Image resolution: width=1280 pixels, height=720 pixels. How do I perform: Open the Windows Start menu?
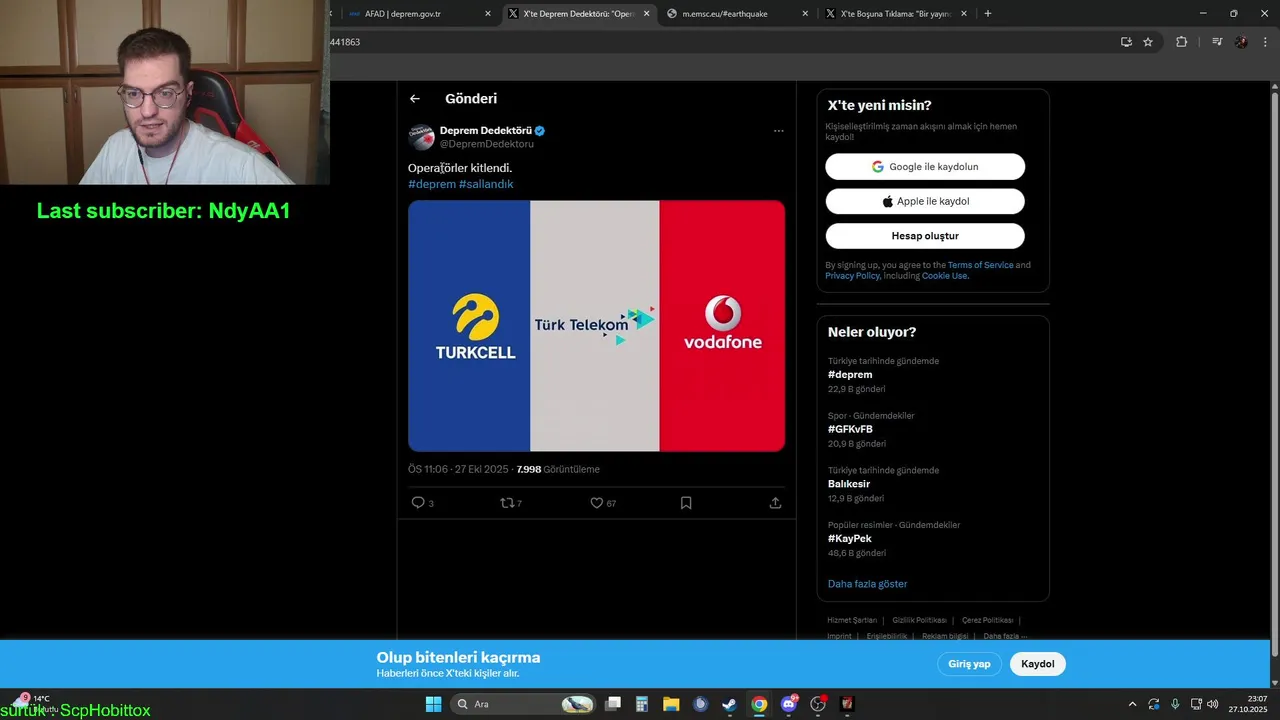433,704
